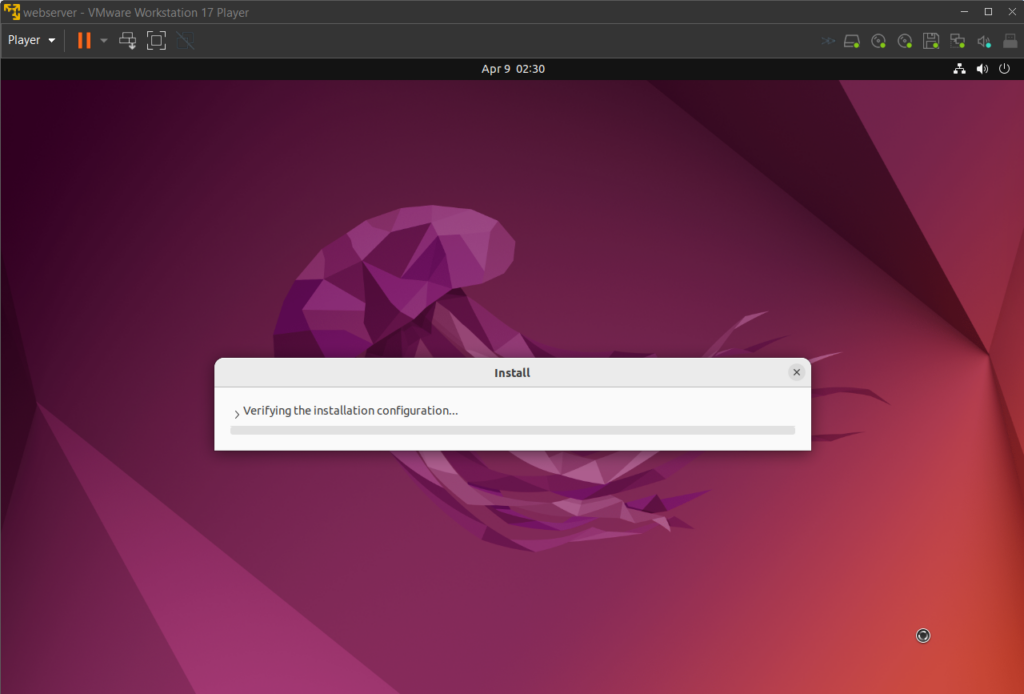Click 'Verifying the installation configuration...' text
Screen dimensions: 1024x694
click(350, 411)
